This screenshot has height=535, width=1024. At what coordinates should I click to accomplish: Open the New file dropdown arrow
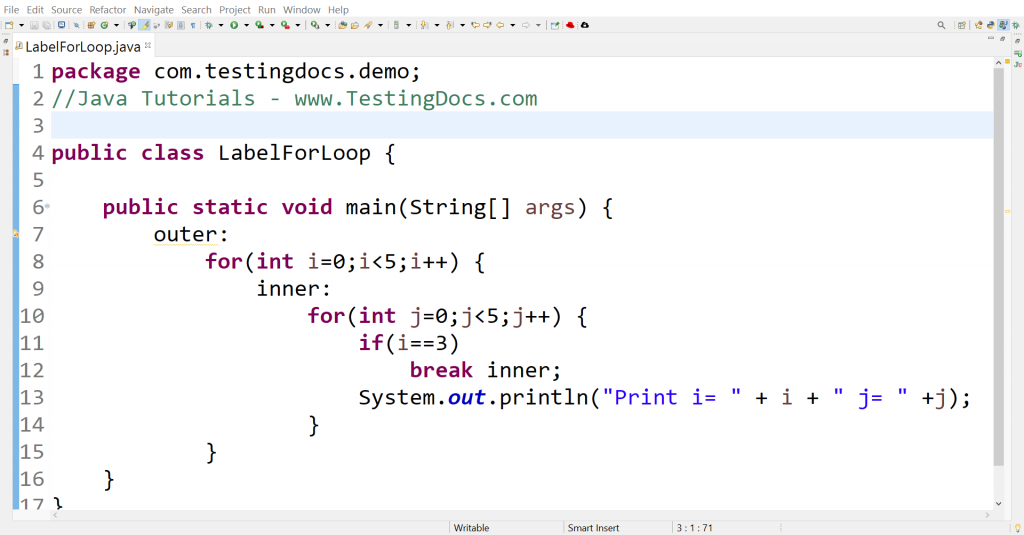[21, 25]
